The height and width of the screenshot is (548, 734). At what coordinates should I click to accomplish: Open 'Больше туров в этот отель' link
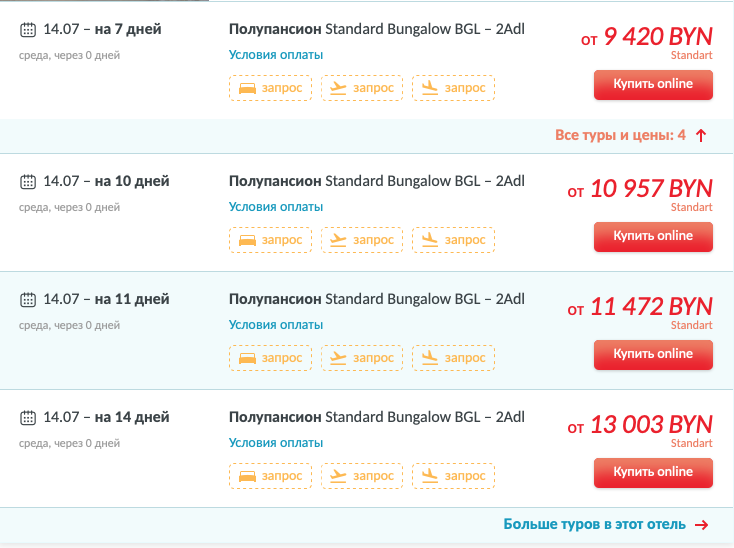click(x=606, y=525)
